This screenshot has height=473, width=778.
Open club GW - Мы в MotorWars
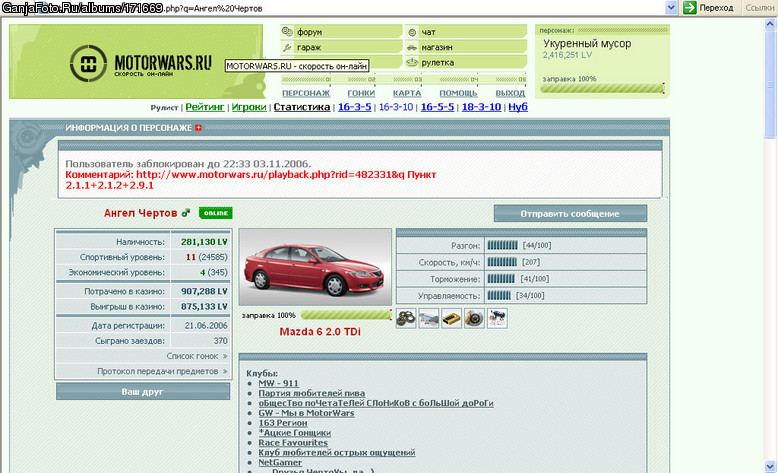(x=306, y=413)
